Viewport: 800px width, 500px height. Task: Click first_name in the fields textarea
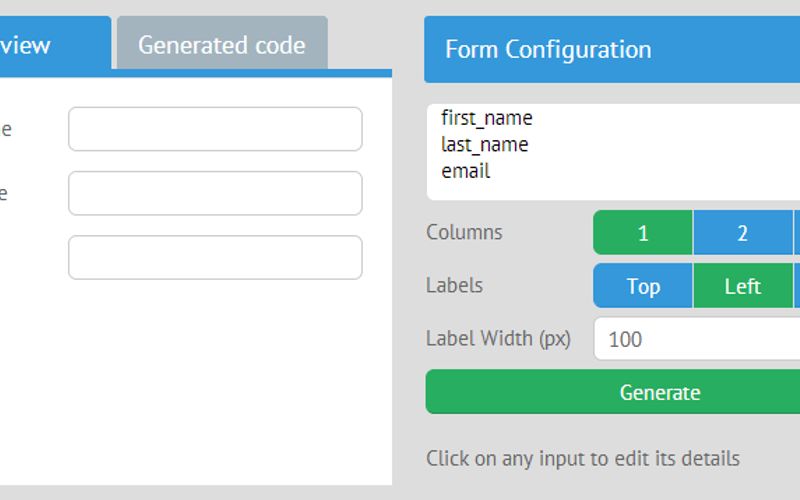[487, 118]
